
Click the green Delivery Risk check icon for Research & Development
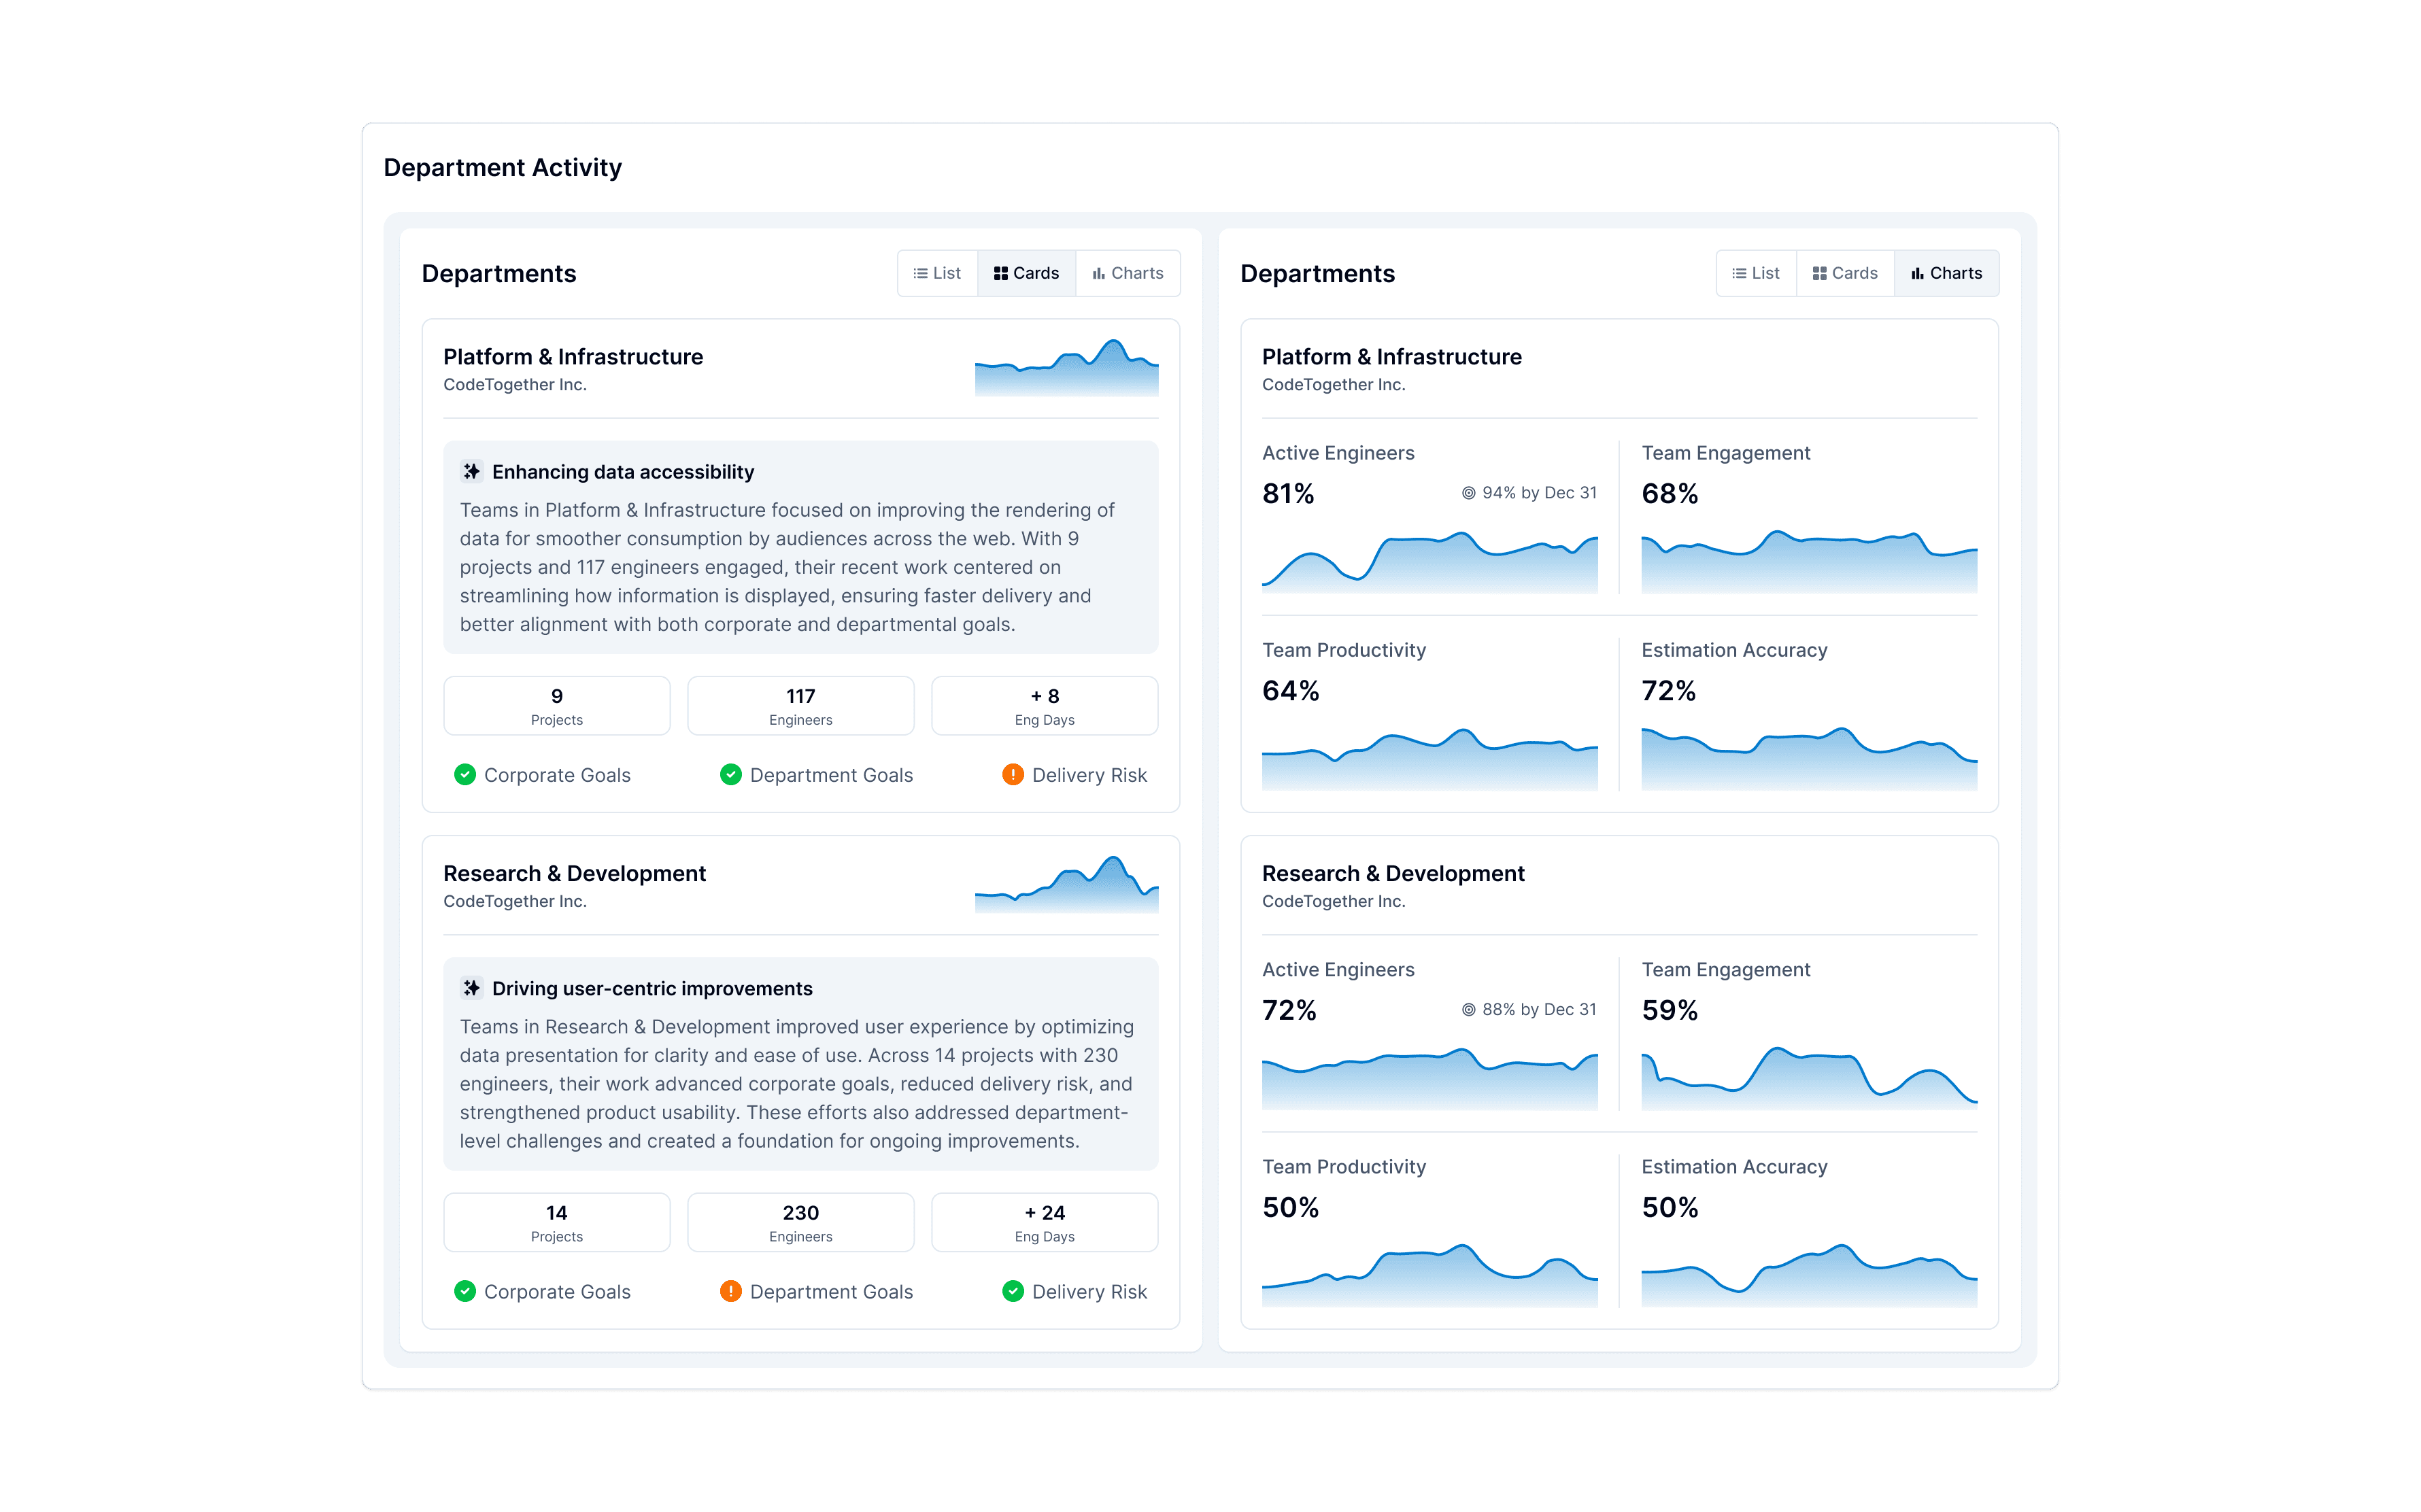tap(1012, 1291)
